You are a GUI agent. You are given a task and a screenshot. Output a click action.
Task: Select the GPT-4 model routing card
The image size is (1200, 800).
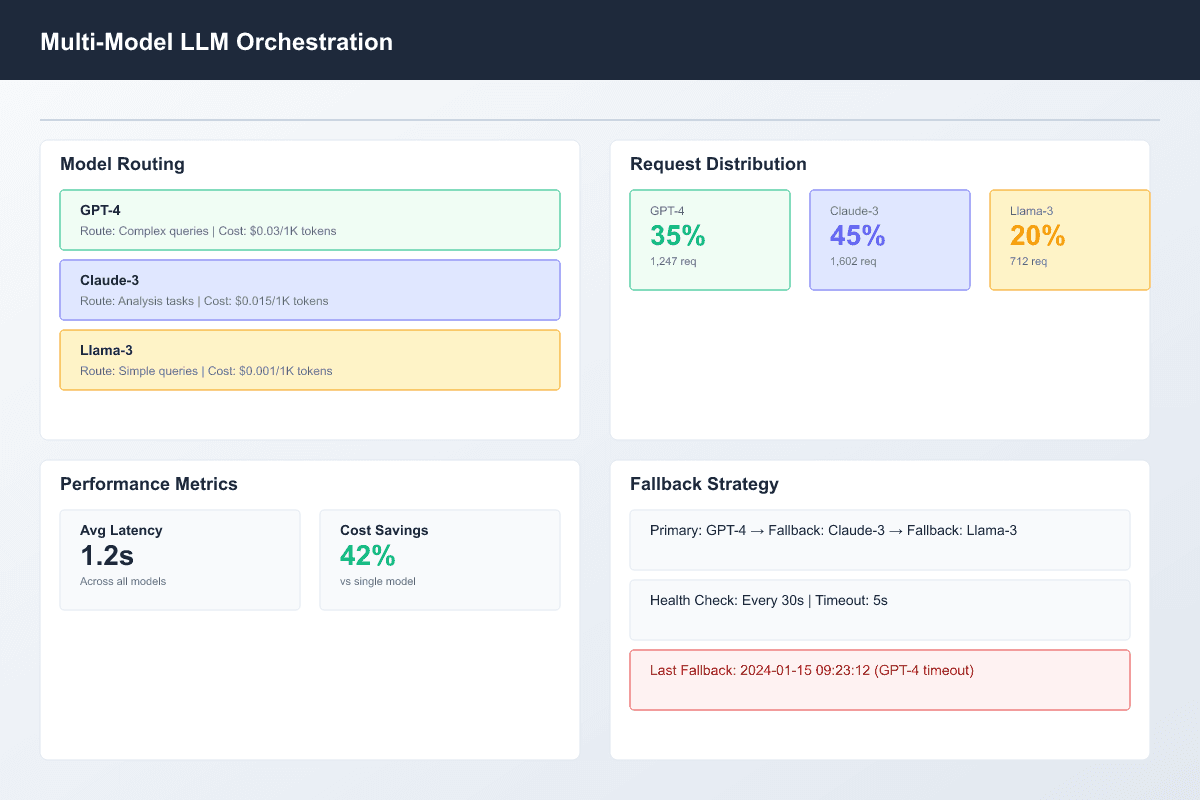click(310, 220)
